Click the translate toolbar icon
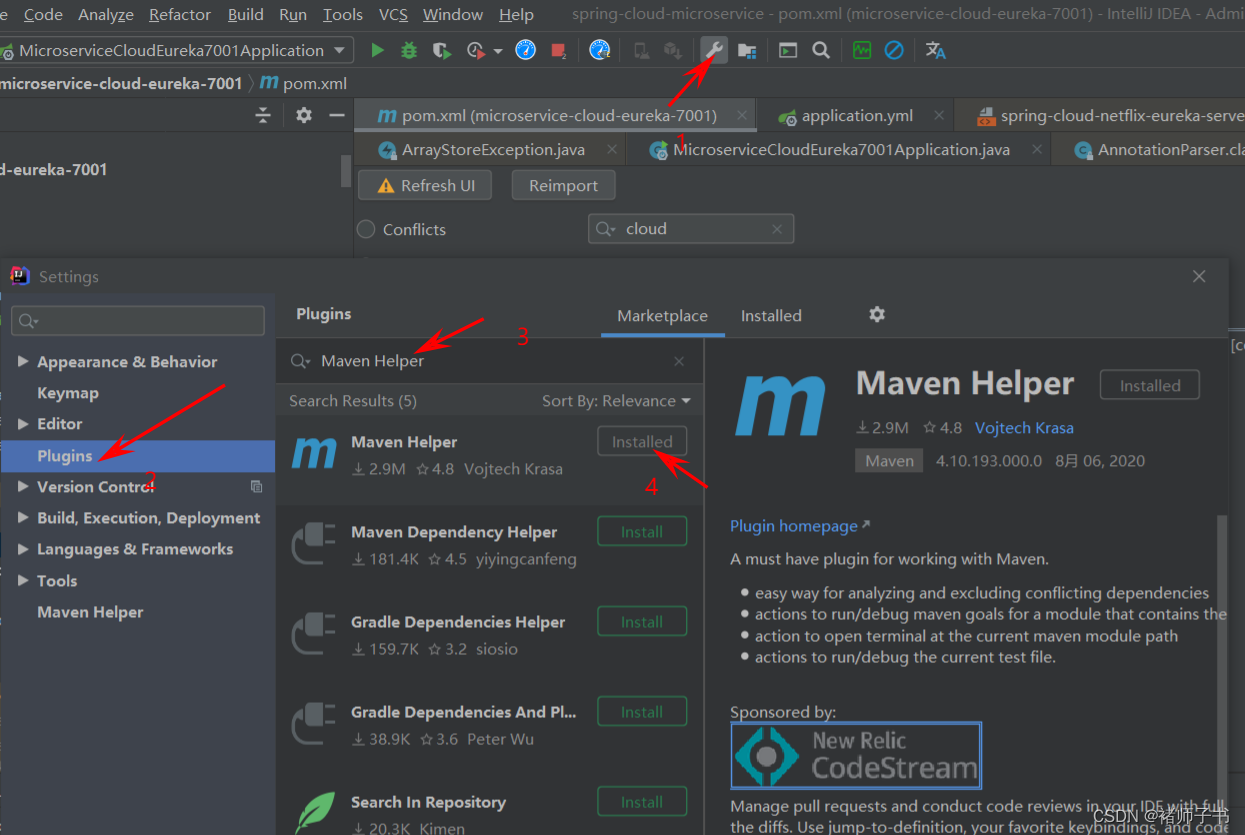1245x835 pixels. pos(935,50)
